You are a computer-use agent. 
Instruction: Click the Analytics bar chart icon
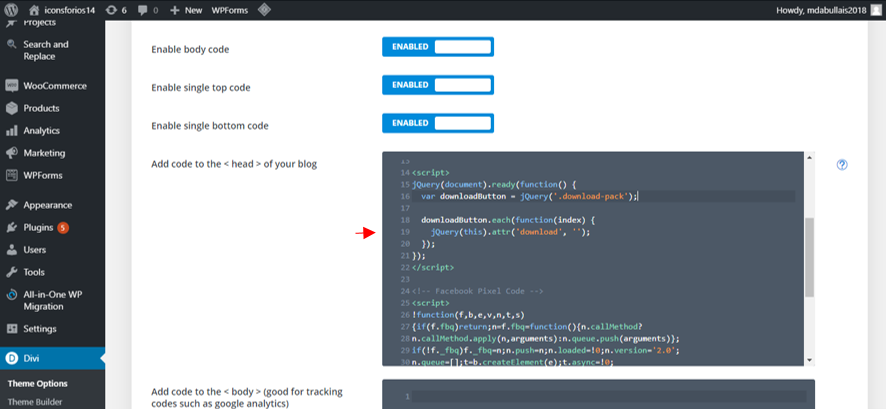point(12,131)
